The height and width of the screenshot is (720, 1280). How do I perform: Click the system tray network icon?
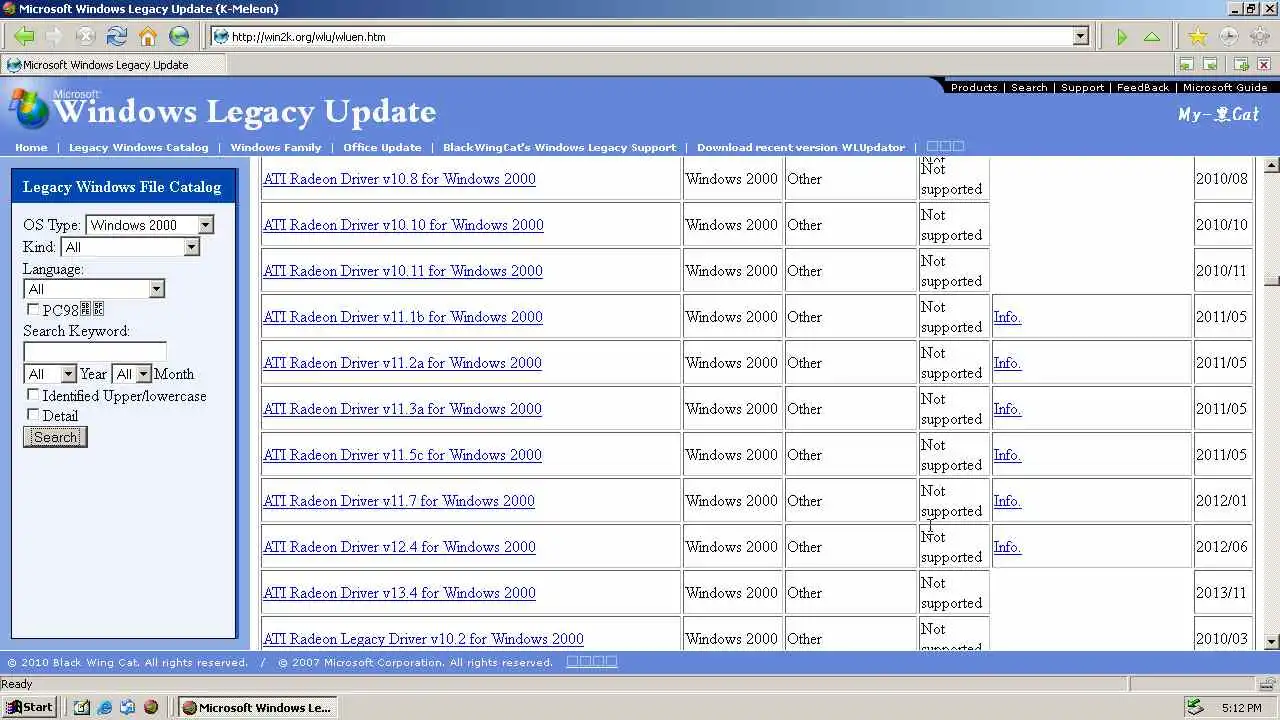point(1194,707)
